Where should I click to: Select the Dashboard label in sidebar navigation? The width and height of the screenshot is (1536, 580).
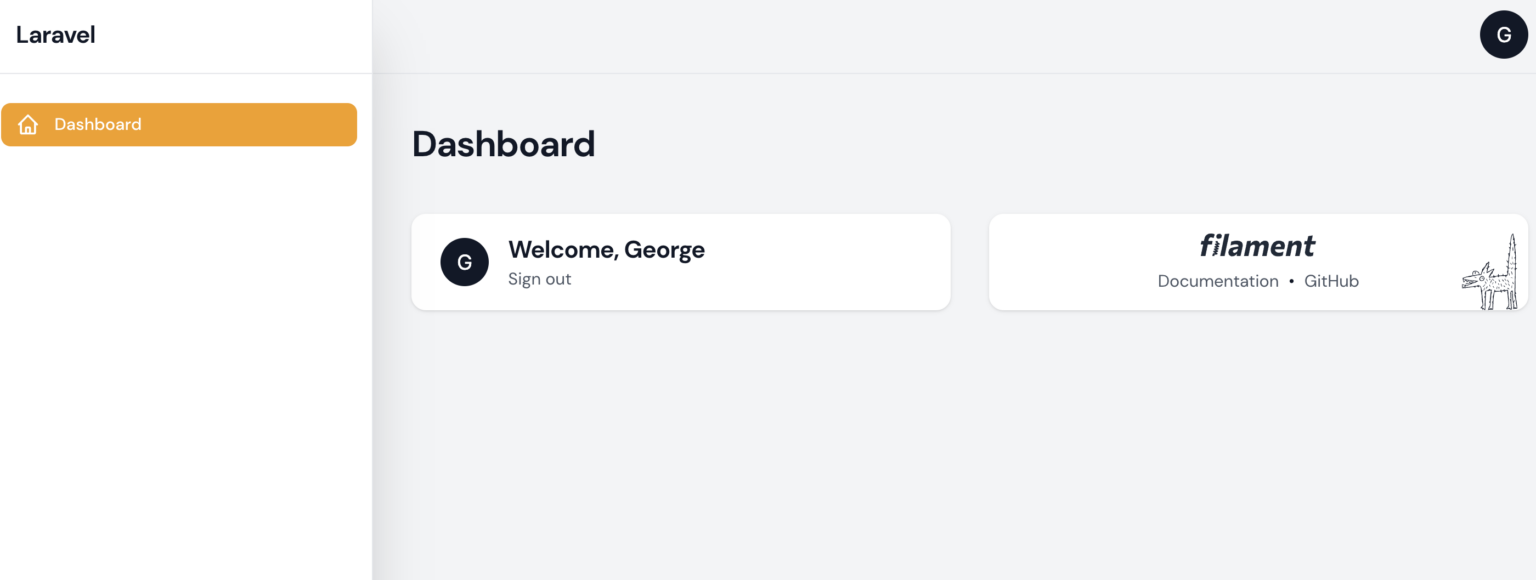pyautogui.click(x=98, y=125)
